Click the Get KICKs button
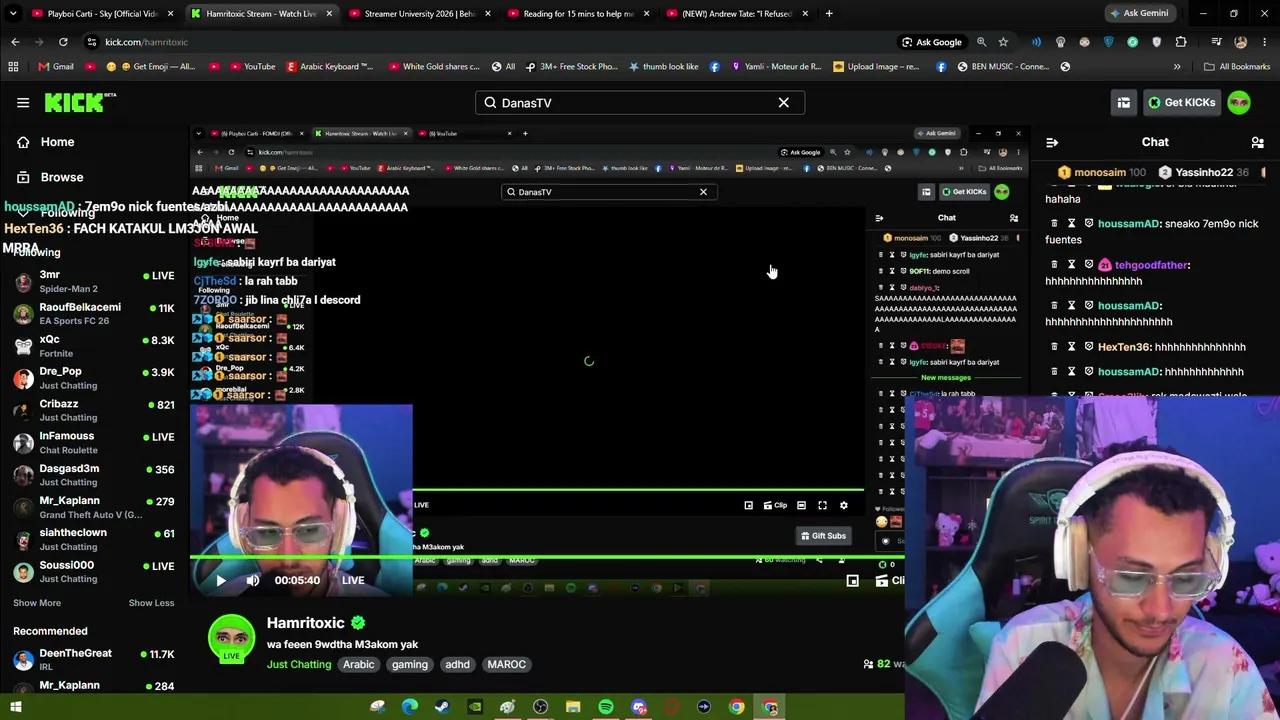 [1182, 102]
